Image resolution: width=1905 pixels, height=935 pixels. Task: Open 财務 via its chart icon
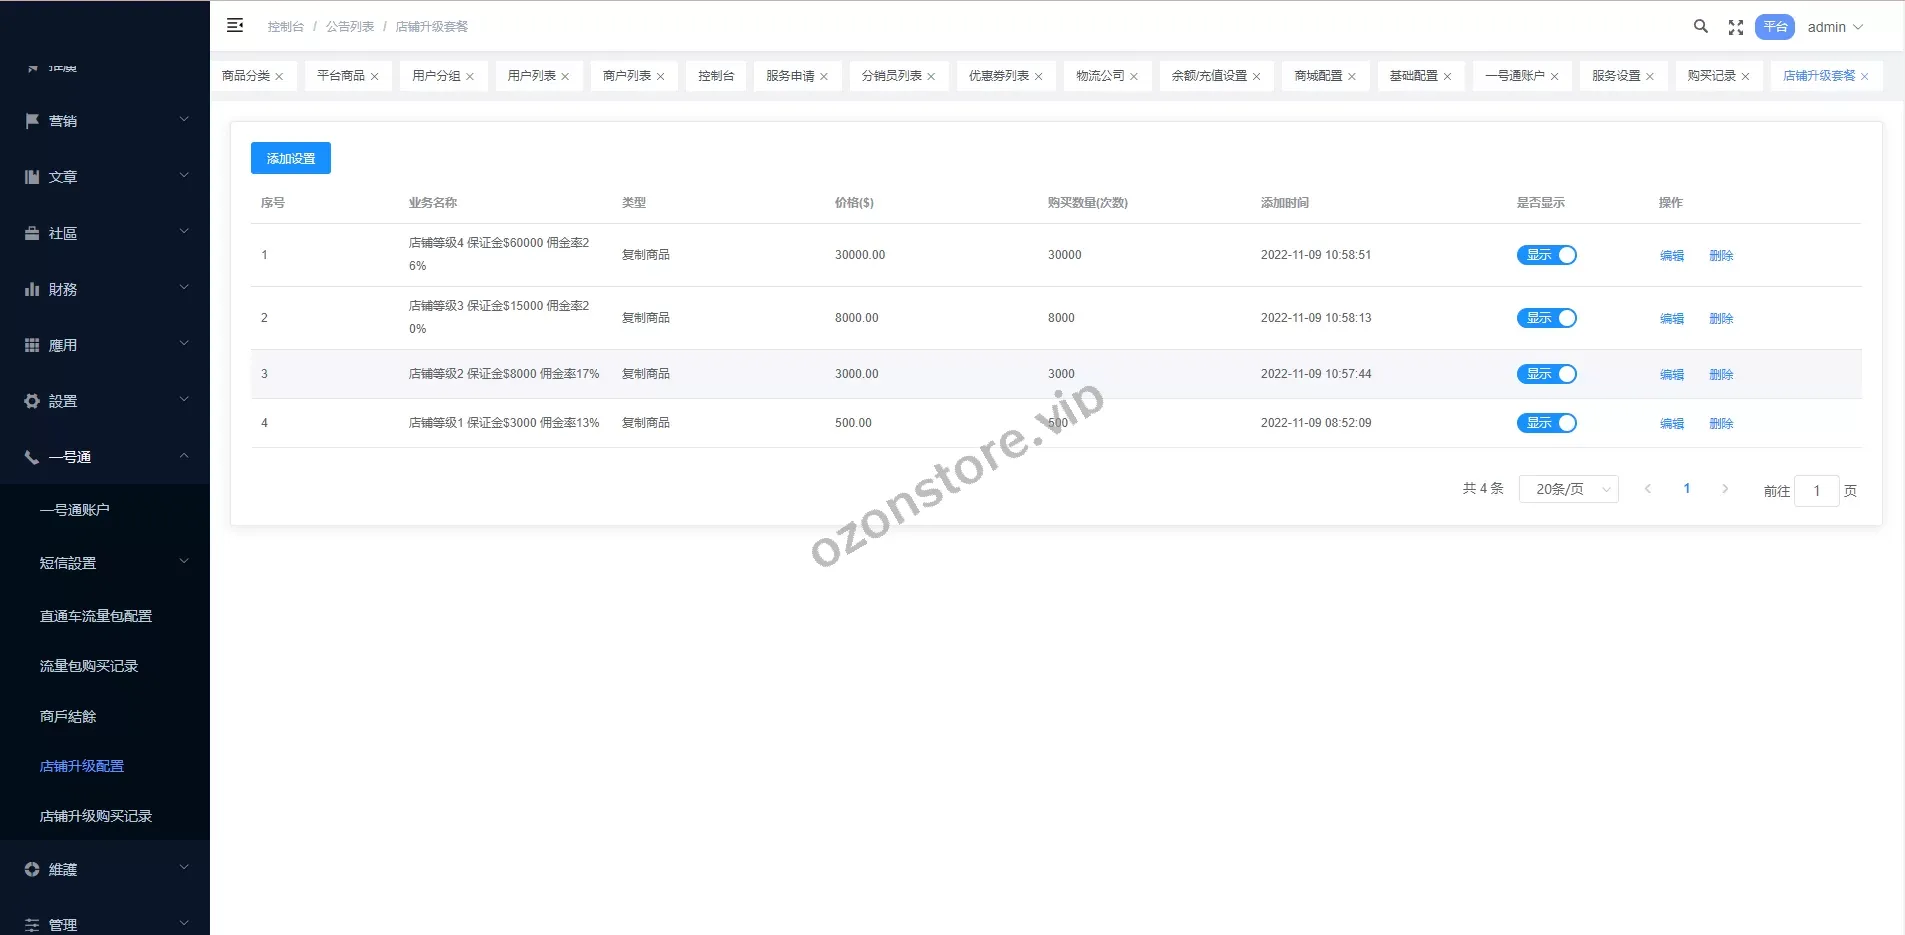coord(33,289)
